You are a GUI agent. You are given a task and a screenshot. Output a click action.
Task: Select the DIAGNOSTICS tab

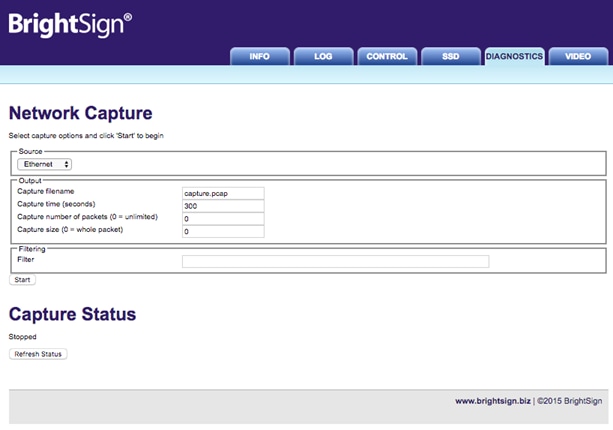(x=514, y=56)
